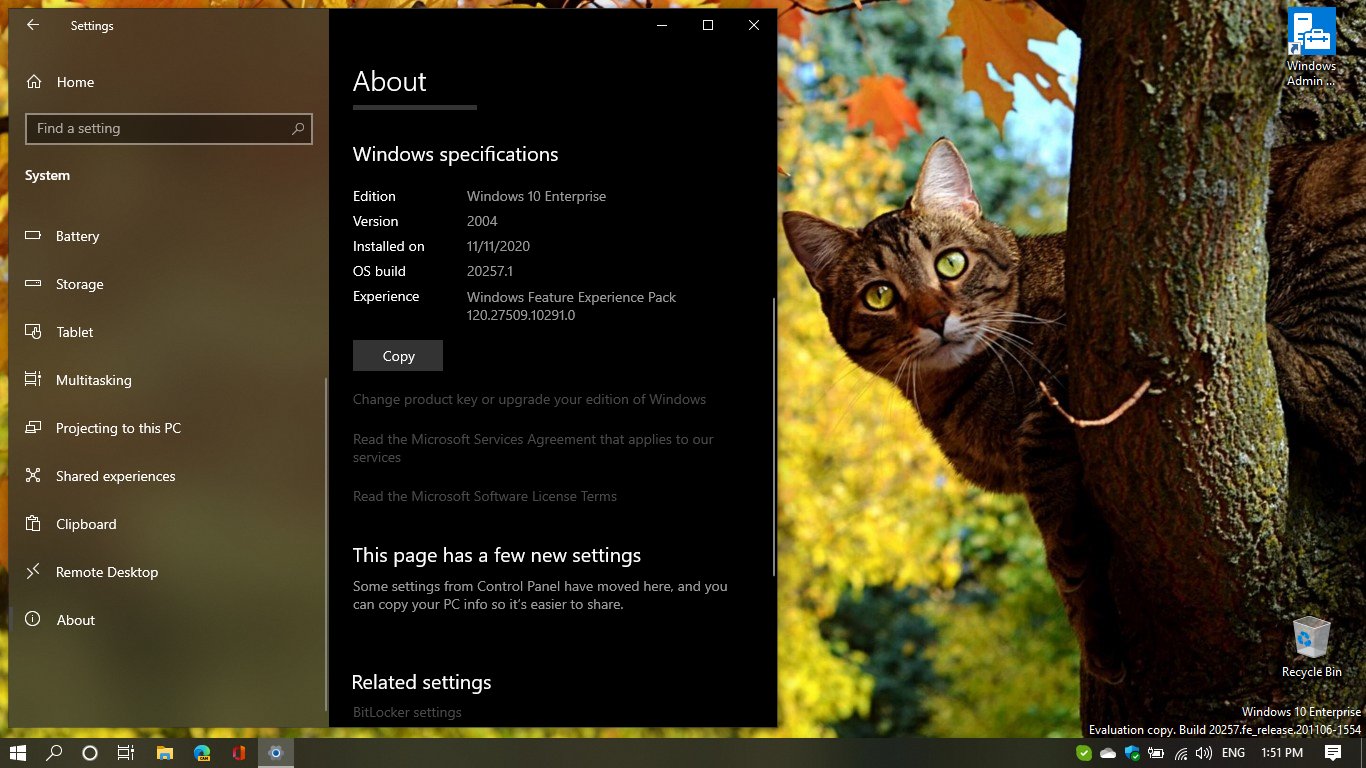Check battery status in system tray
The height and width of the screenshot is (768, 1366).
pos(1156,753)
